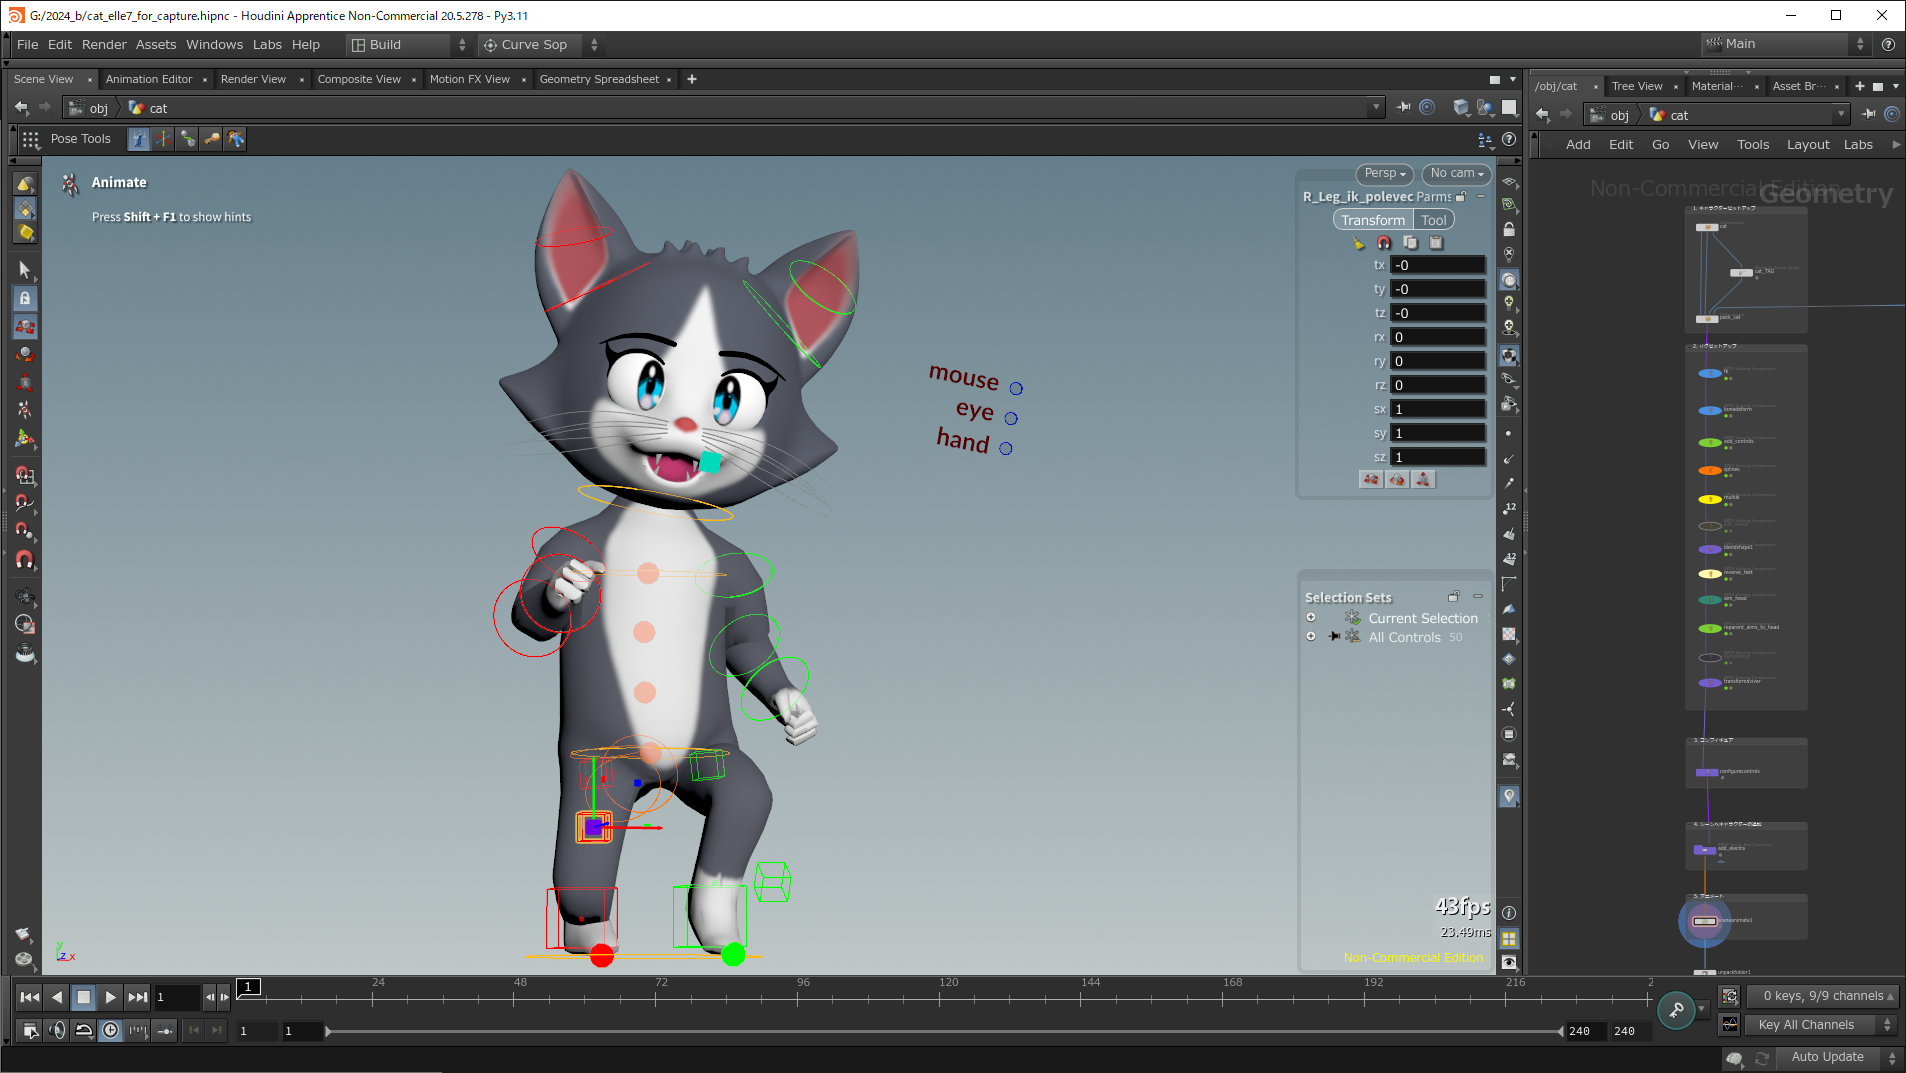Viewport: 1906px width, 1073px height.
Task: Select the Animate pose tool icon
Action: [139, 139]
